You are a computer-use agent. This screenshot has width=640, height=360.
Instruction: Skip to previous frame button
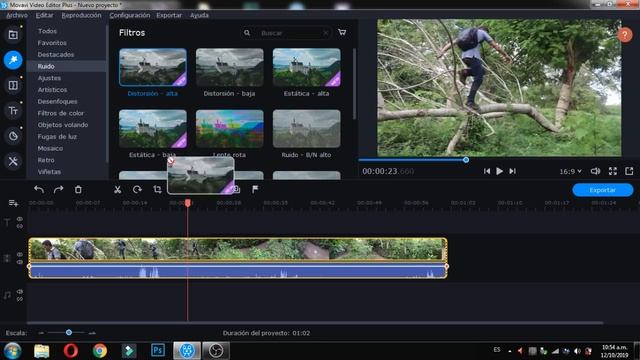[487, 171]
